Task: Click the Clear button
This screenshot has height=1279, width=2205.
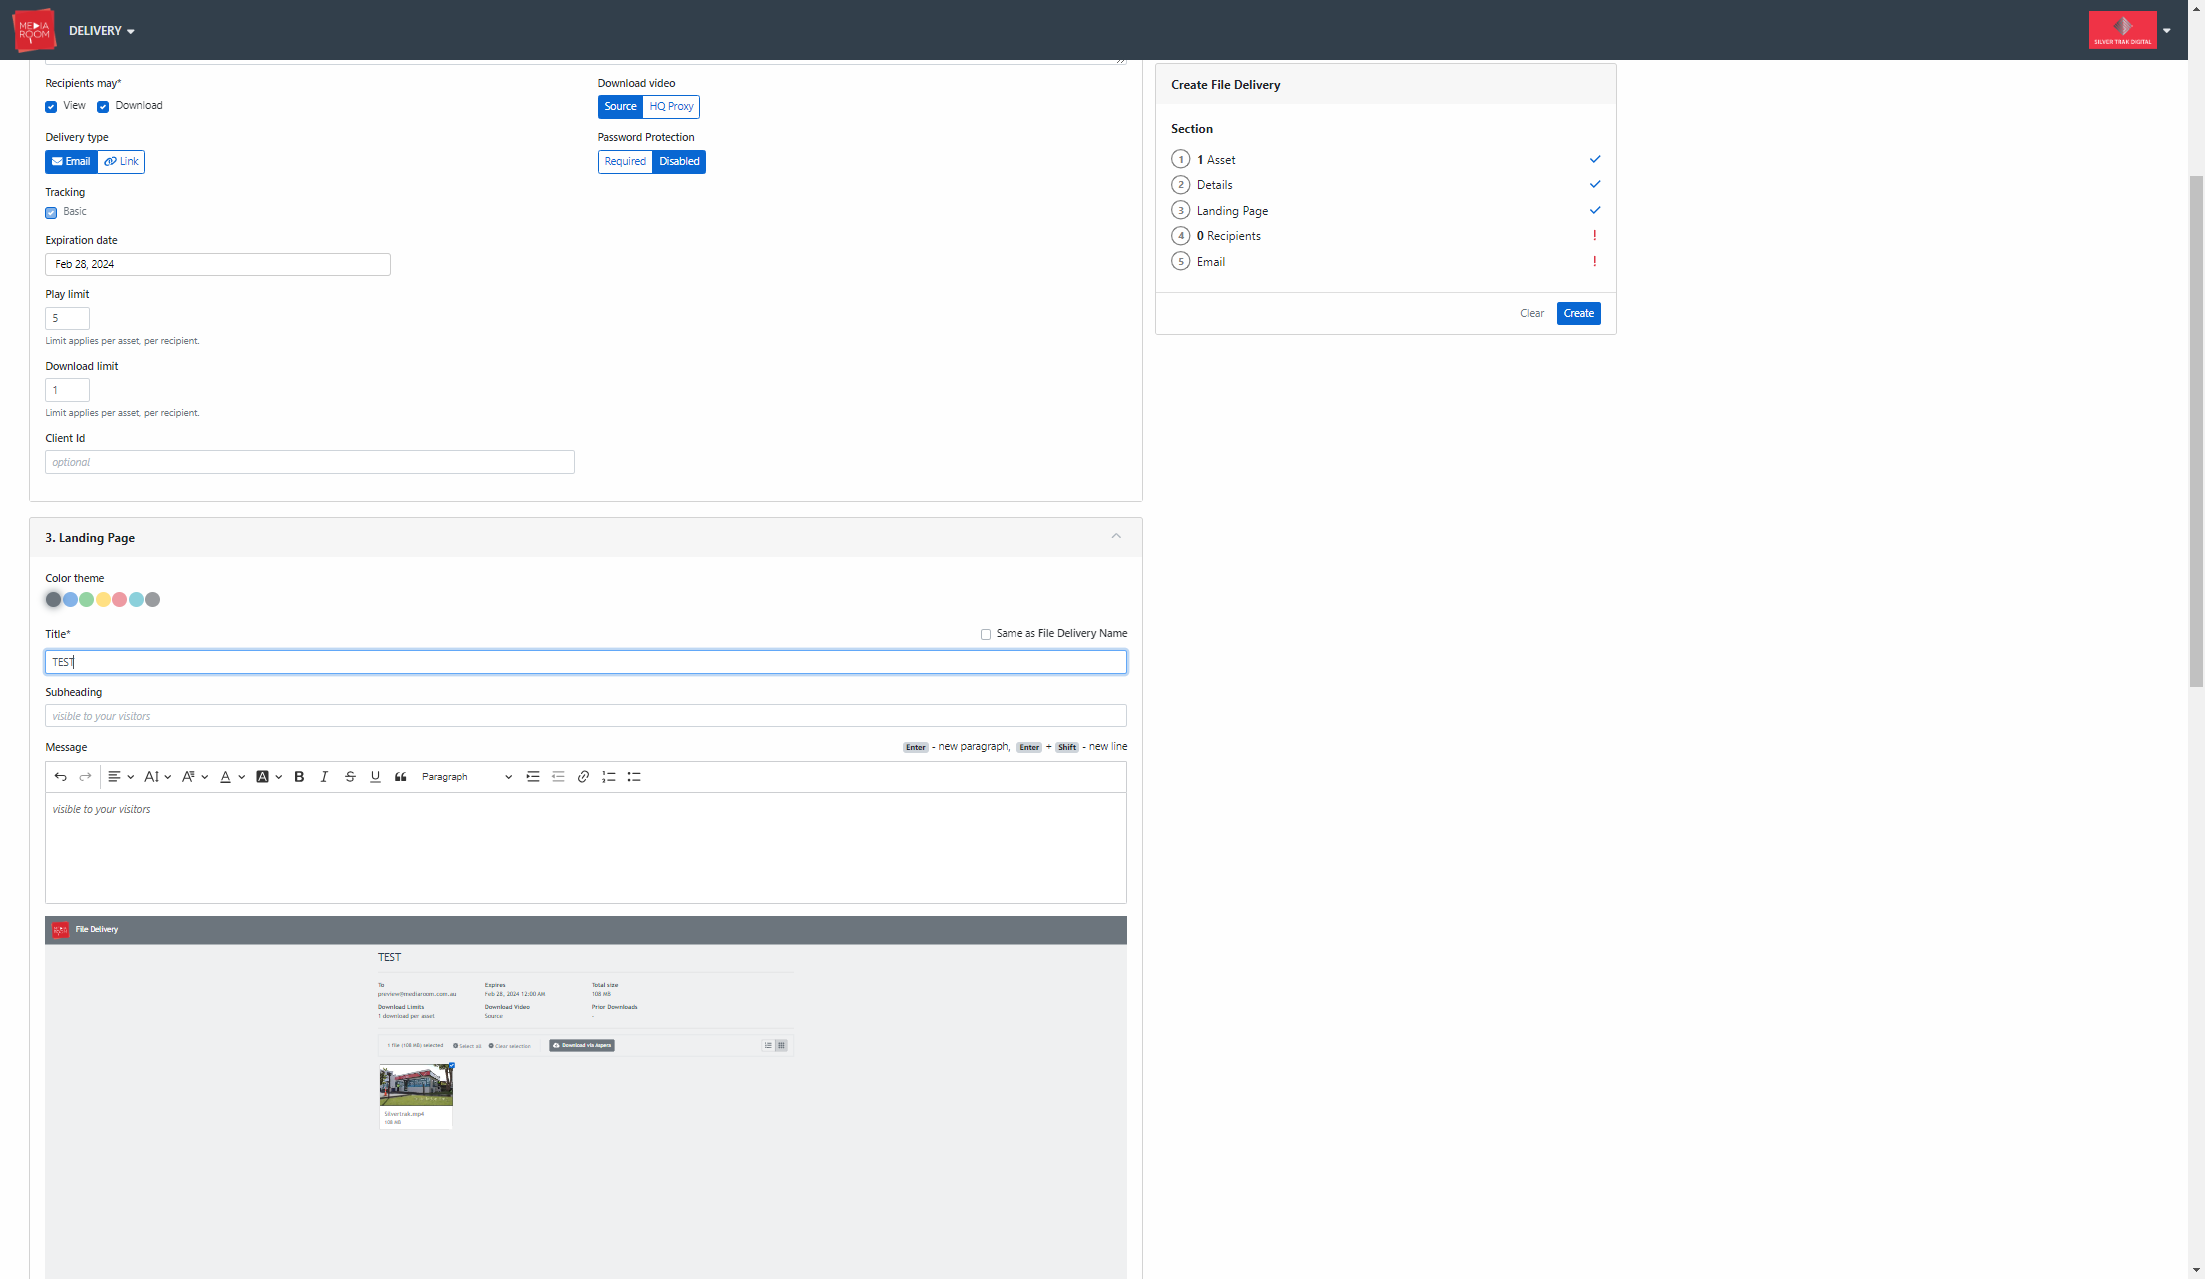Action: pyautogui.click(x=1532, y=314)
